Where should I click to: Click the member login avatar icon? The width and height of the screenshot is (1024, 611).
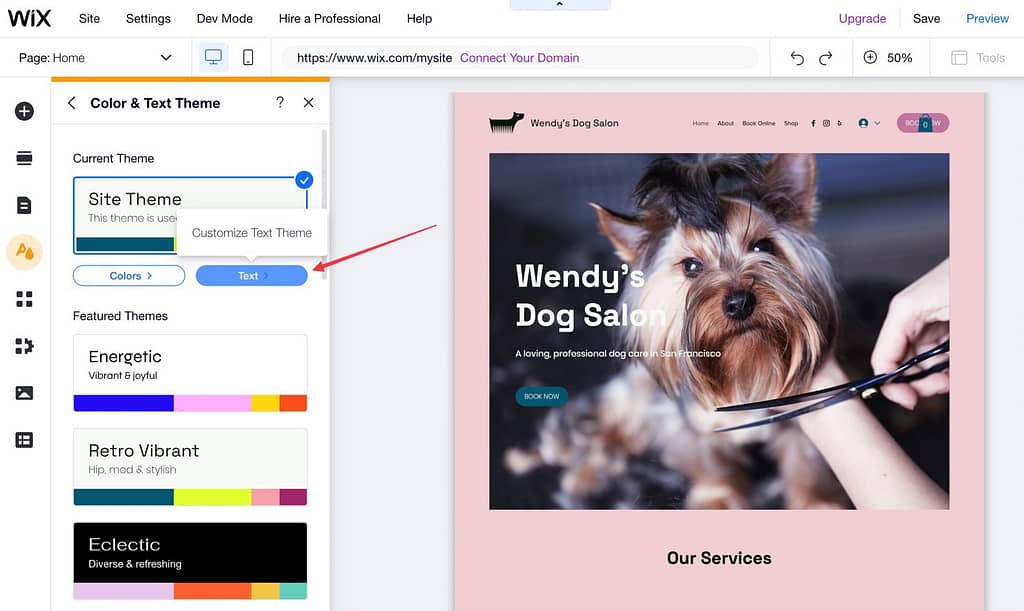(x=863, y=123)
